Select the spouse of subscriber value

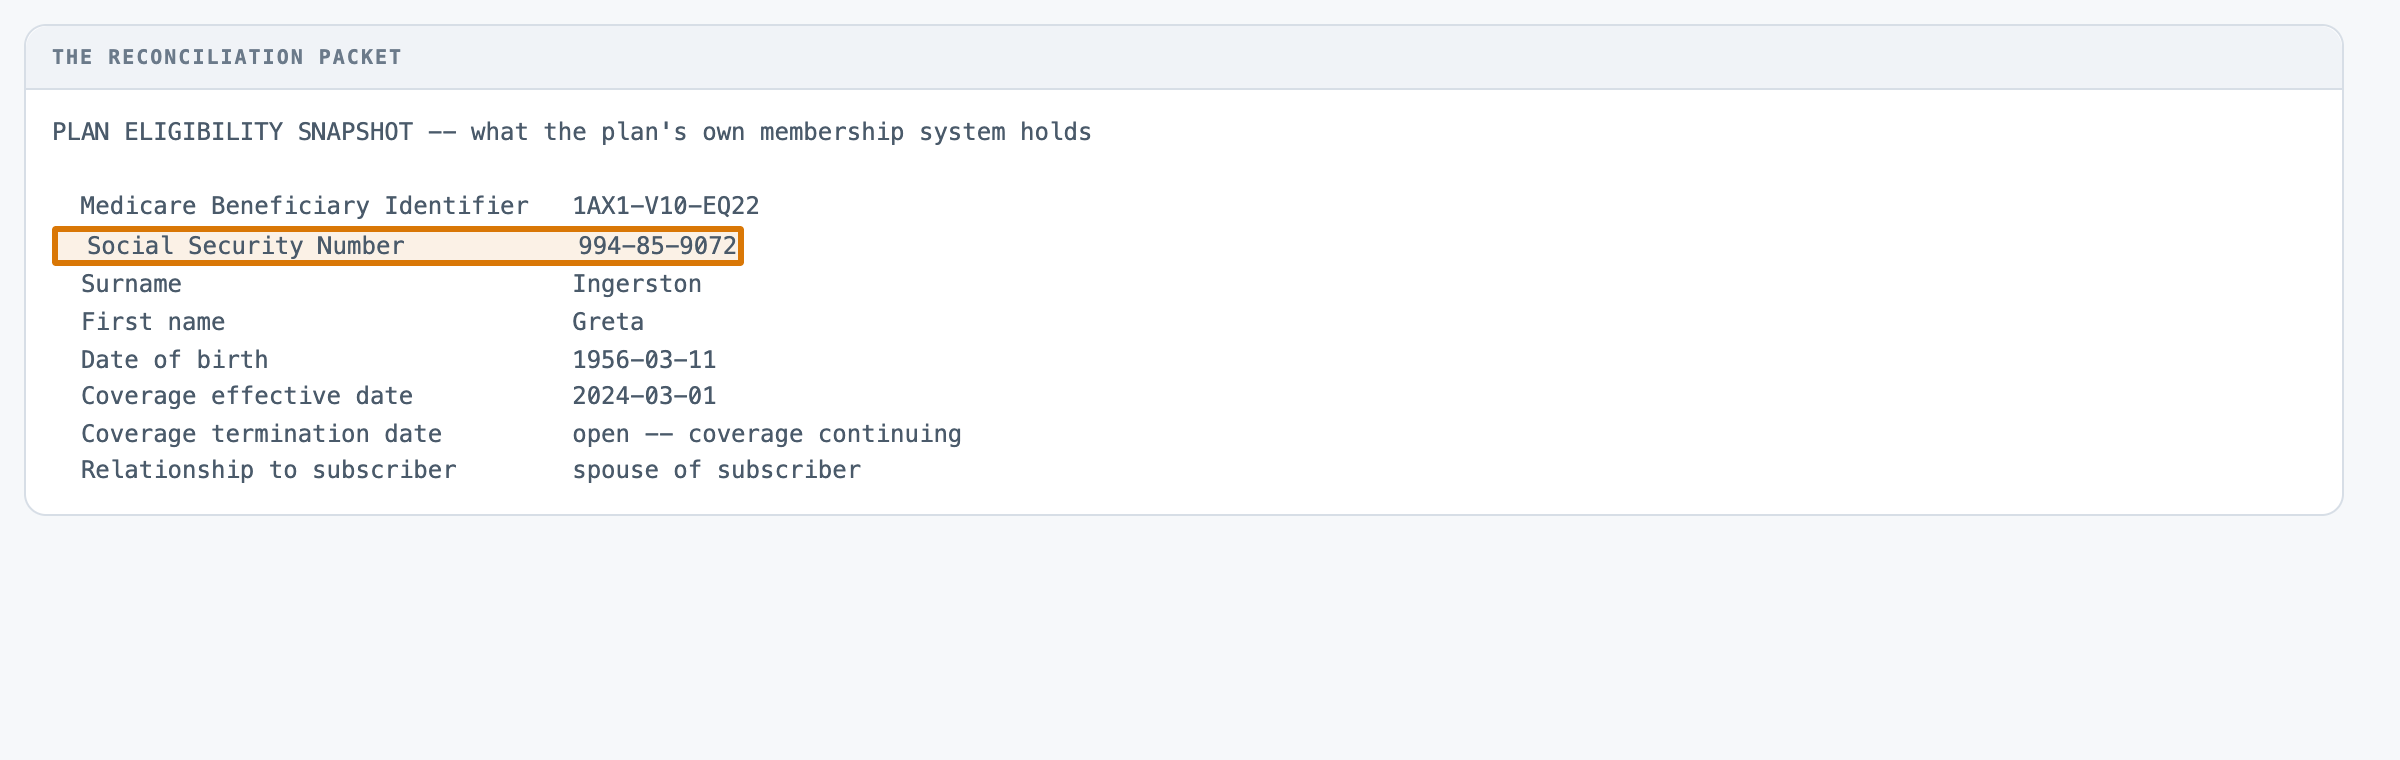coord(716,470)
